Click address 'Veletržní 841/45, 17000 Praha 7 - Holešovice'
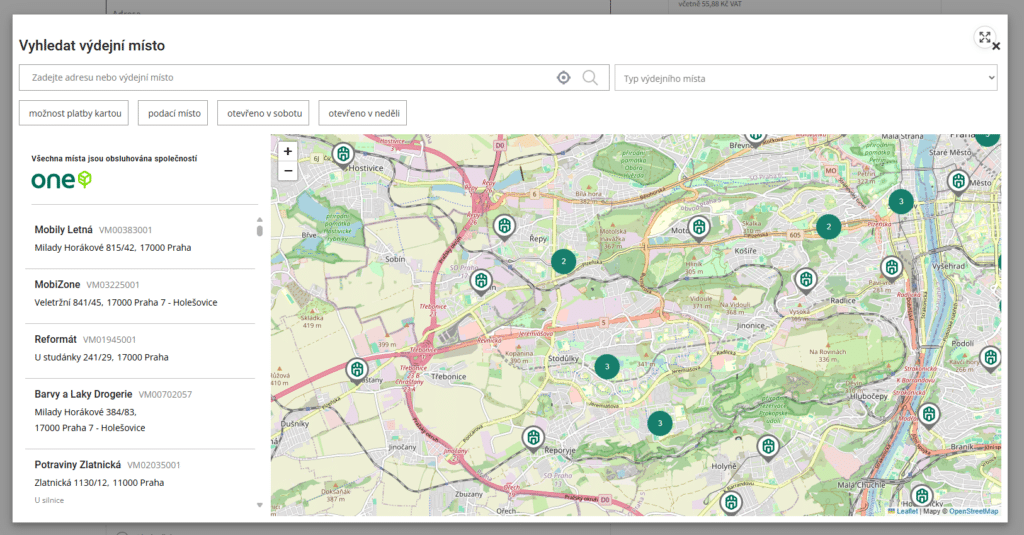Image resolution: width=1024 pixels, height=535 pixels. point(126,302)
